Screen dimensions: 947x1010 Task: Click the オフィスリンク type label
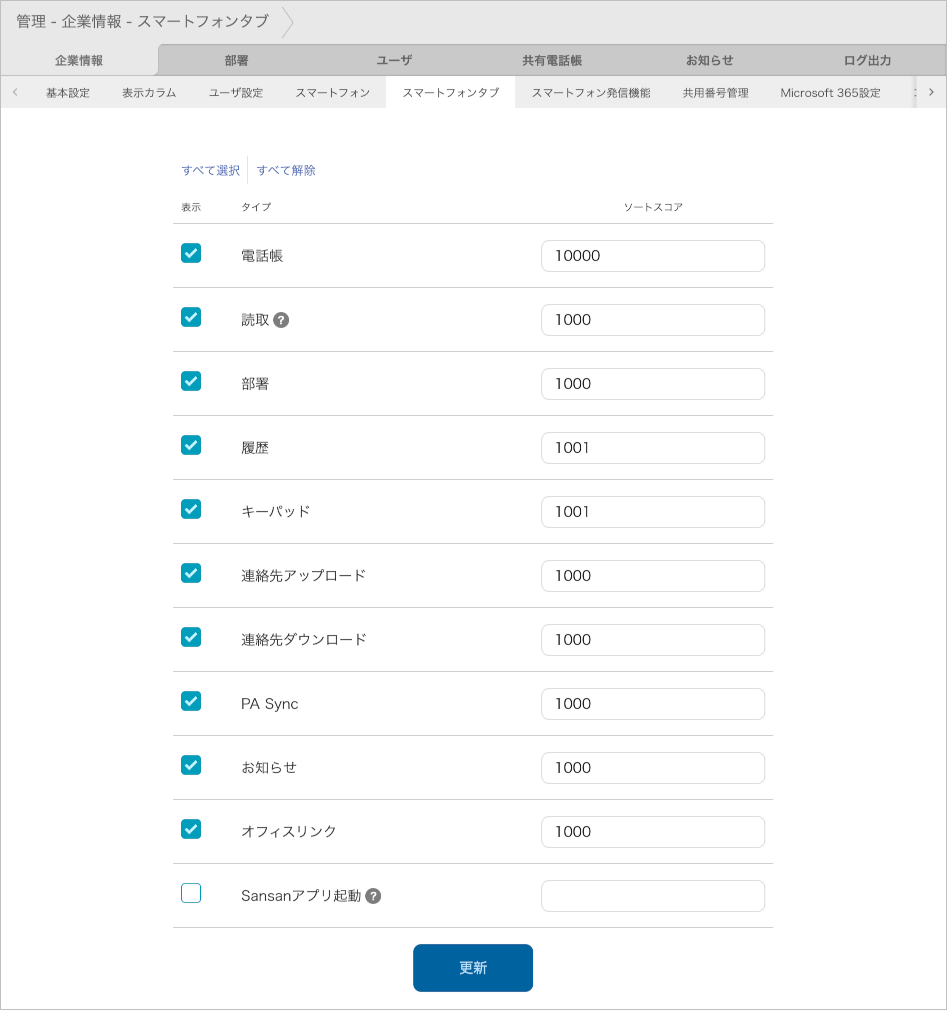[289, 832]
